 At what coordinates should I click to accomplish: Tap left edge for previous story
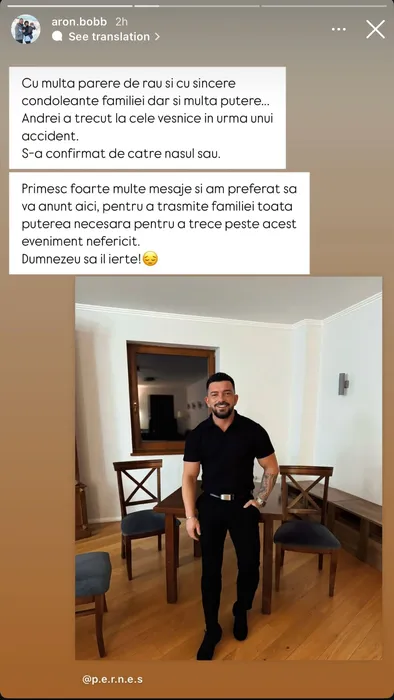click(18, 357)
